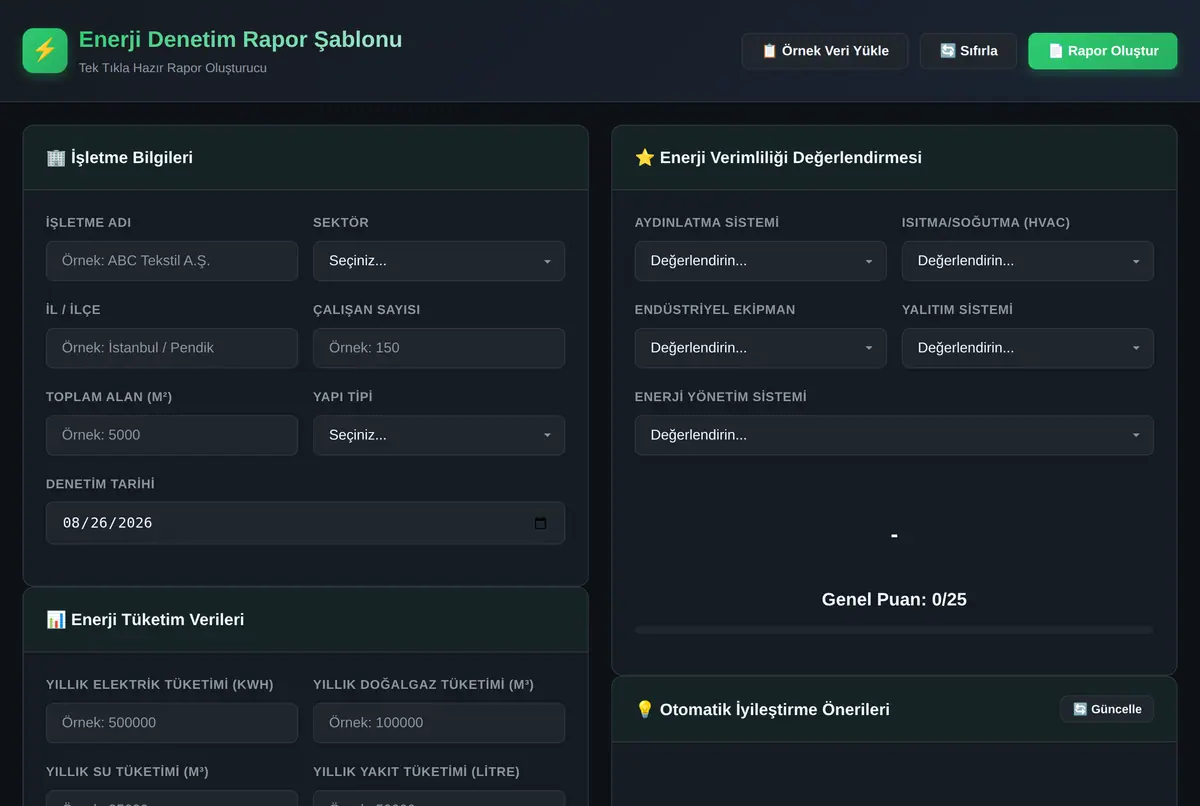
Task: Click the Denetim Tarihi date value
Action: pos(107,523)
